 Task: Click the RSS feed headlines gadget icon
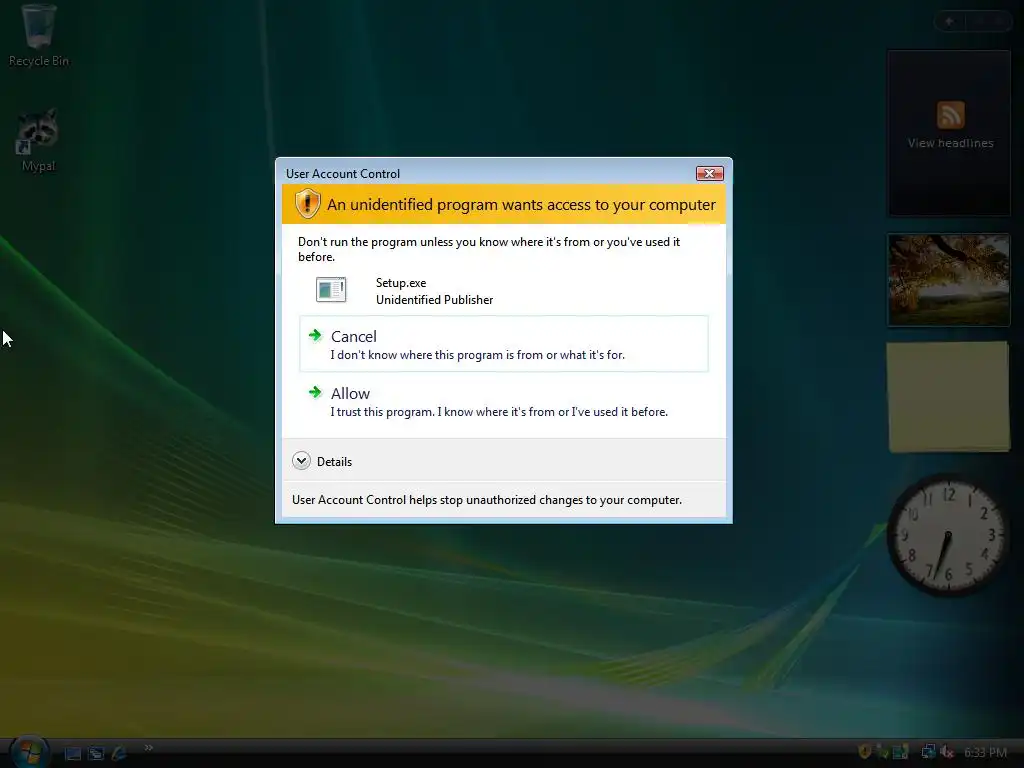coord(950,115)
